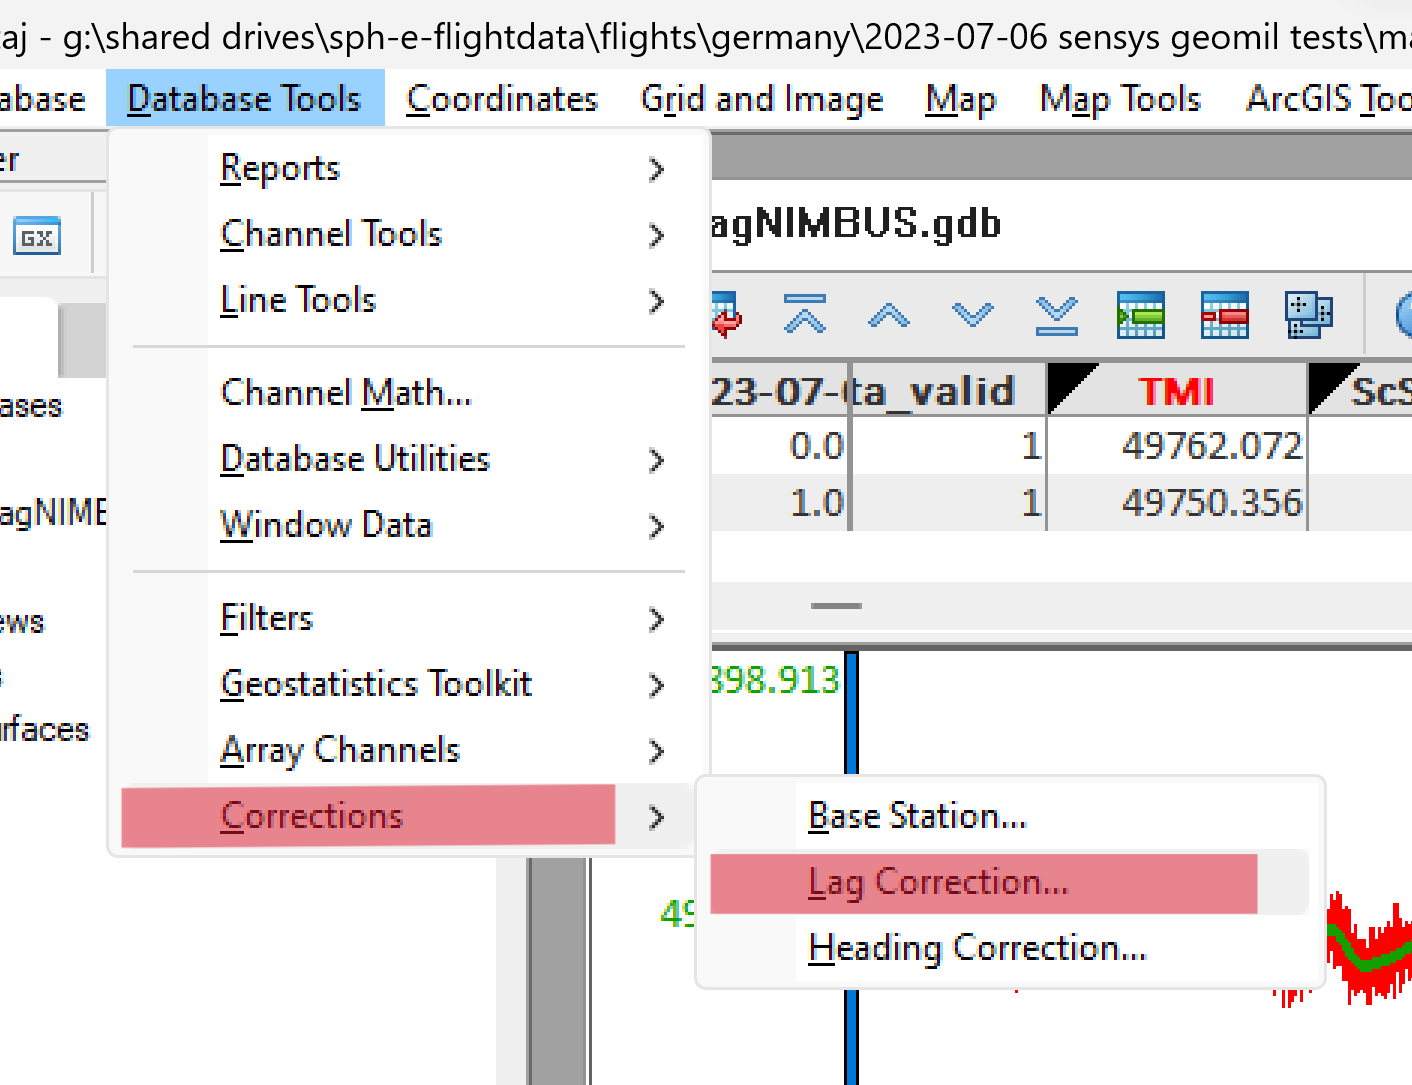This screenshot has height=1085, width=1412.
Task: Expand the Array Channels submenu
Action: click(x=339, y=750)
